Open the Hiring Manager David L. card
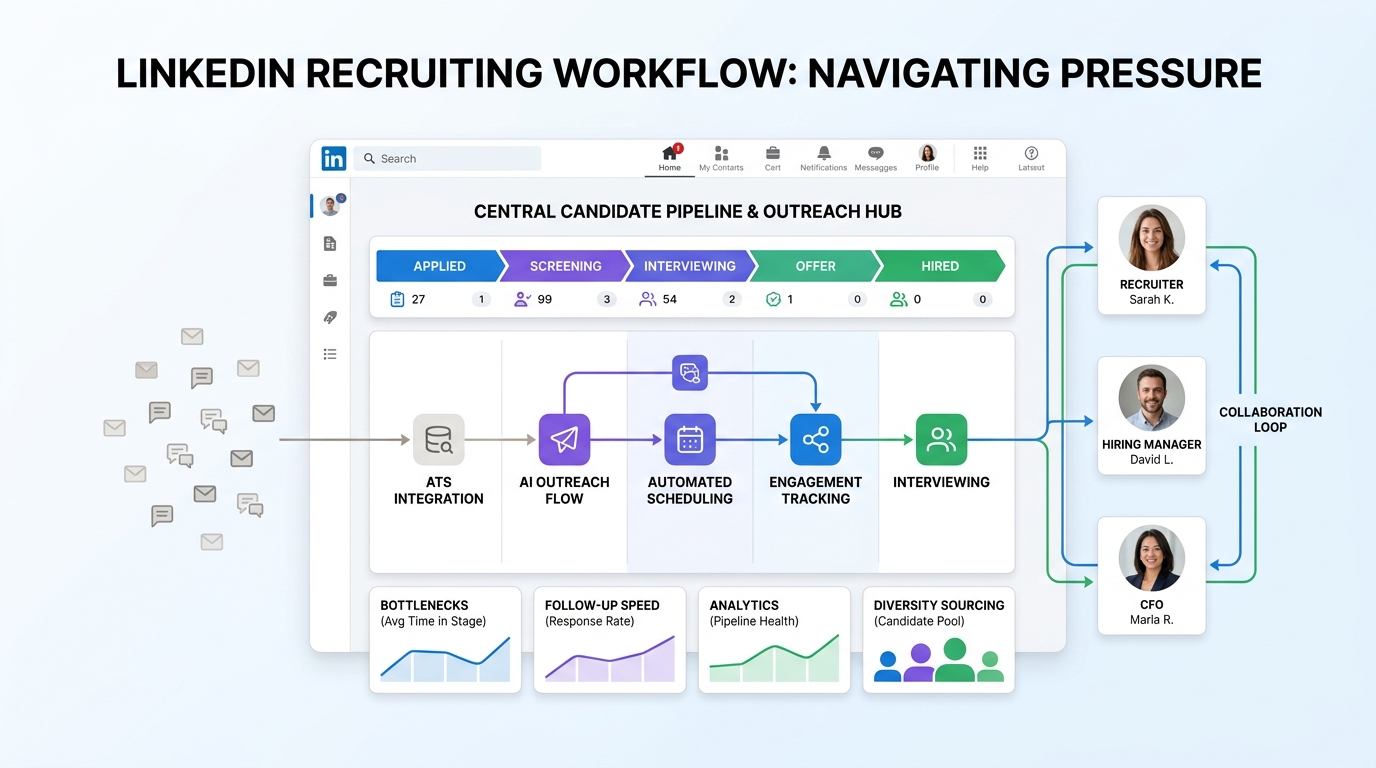This screenshot has width=1376, height=768. pyautogui.click(x=1151, y=415)
